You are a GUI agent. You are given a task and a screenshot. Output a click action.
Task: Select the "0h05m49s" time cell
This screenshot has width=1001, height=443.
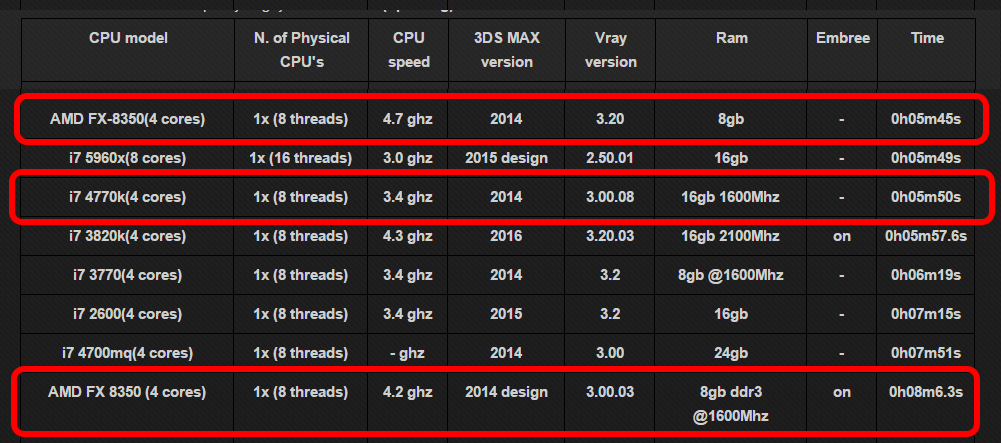pyautogui.click(x=926, y=158)
